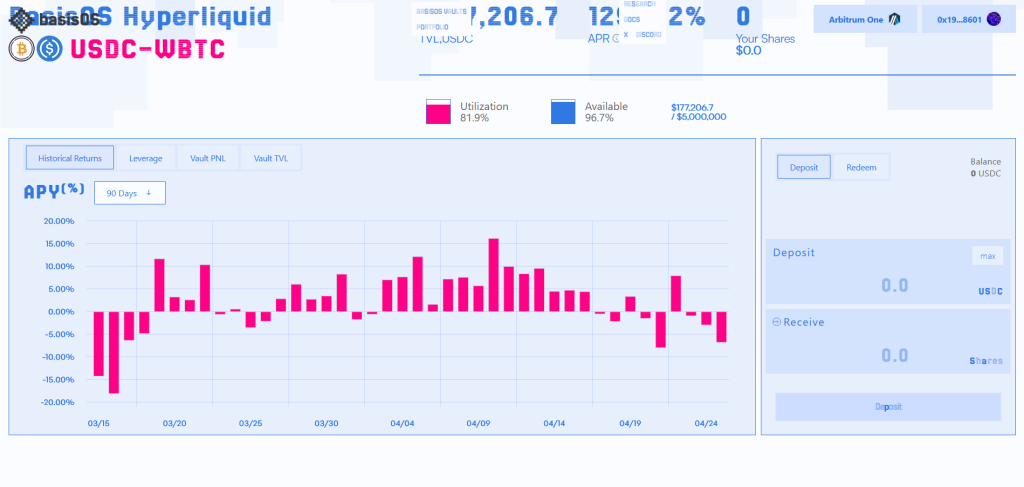Open the BasisOS Vaults nav link

point(441,12)
